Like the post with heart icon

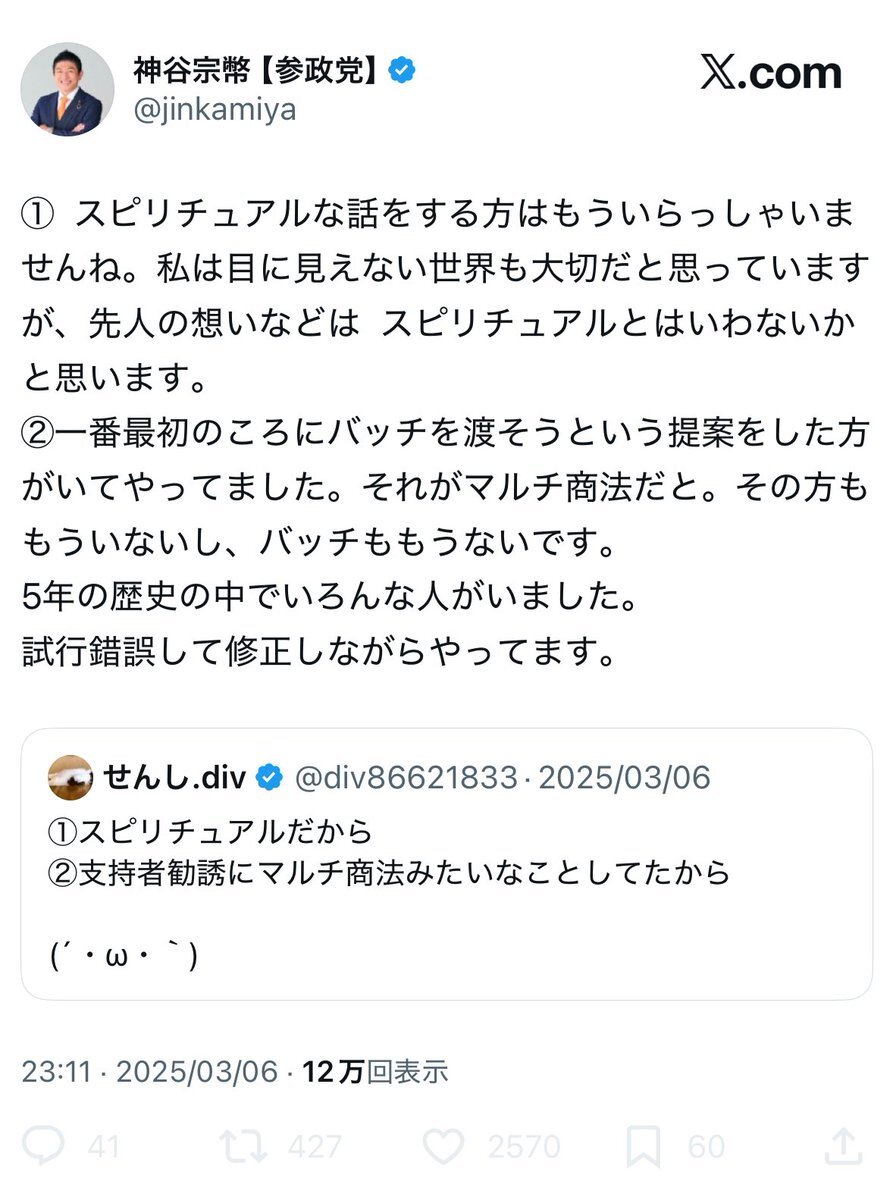coord(442,1145)
